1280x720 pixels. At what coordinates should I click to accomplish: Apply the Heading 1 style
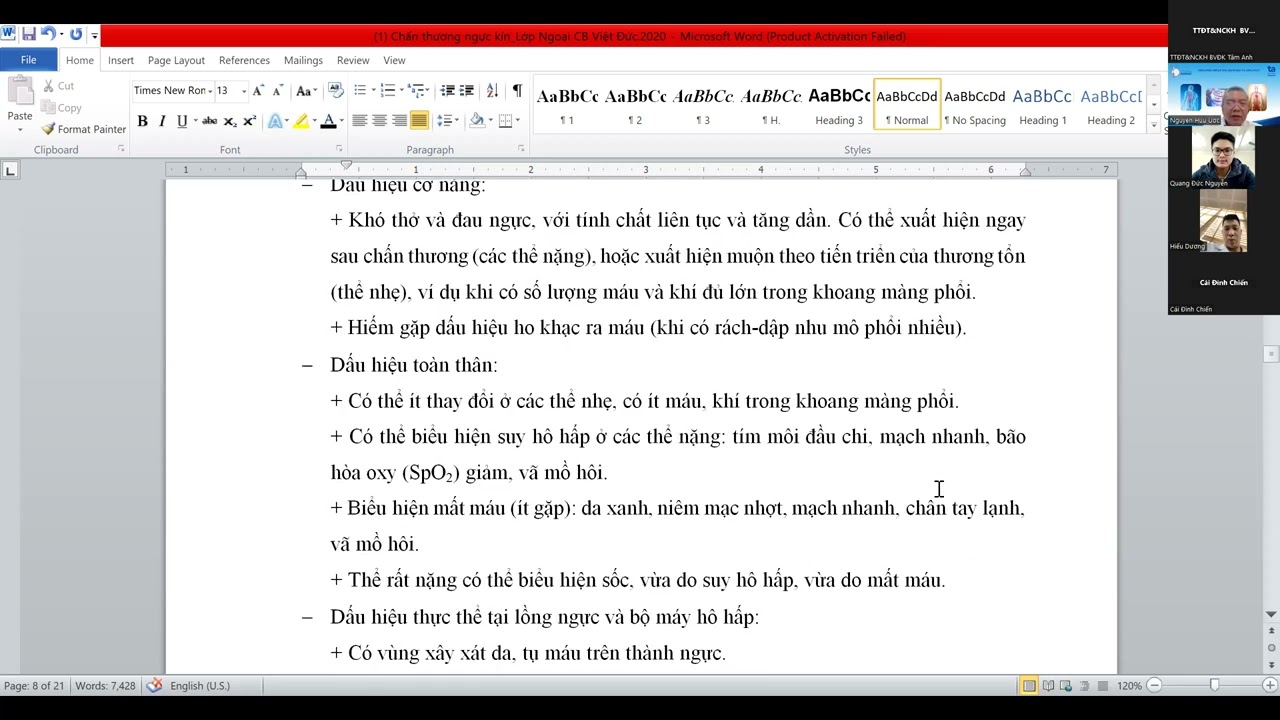[1043, 106]
